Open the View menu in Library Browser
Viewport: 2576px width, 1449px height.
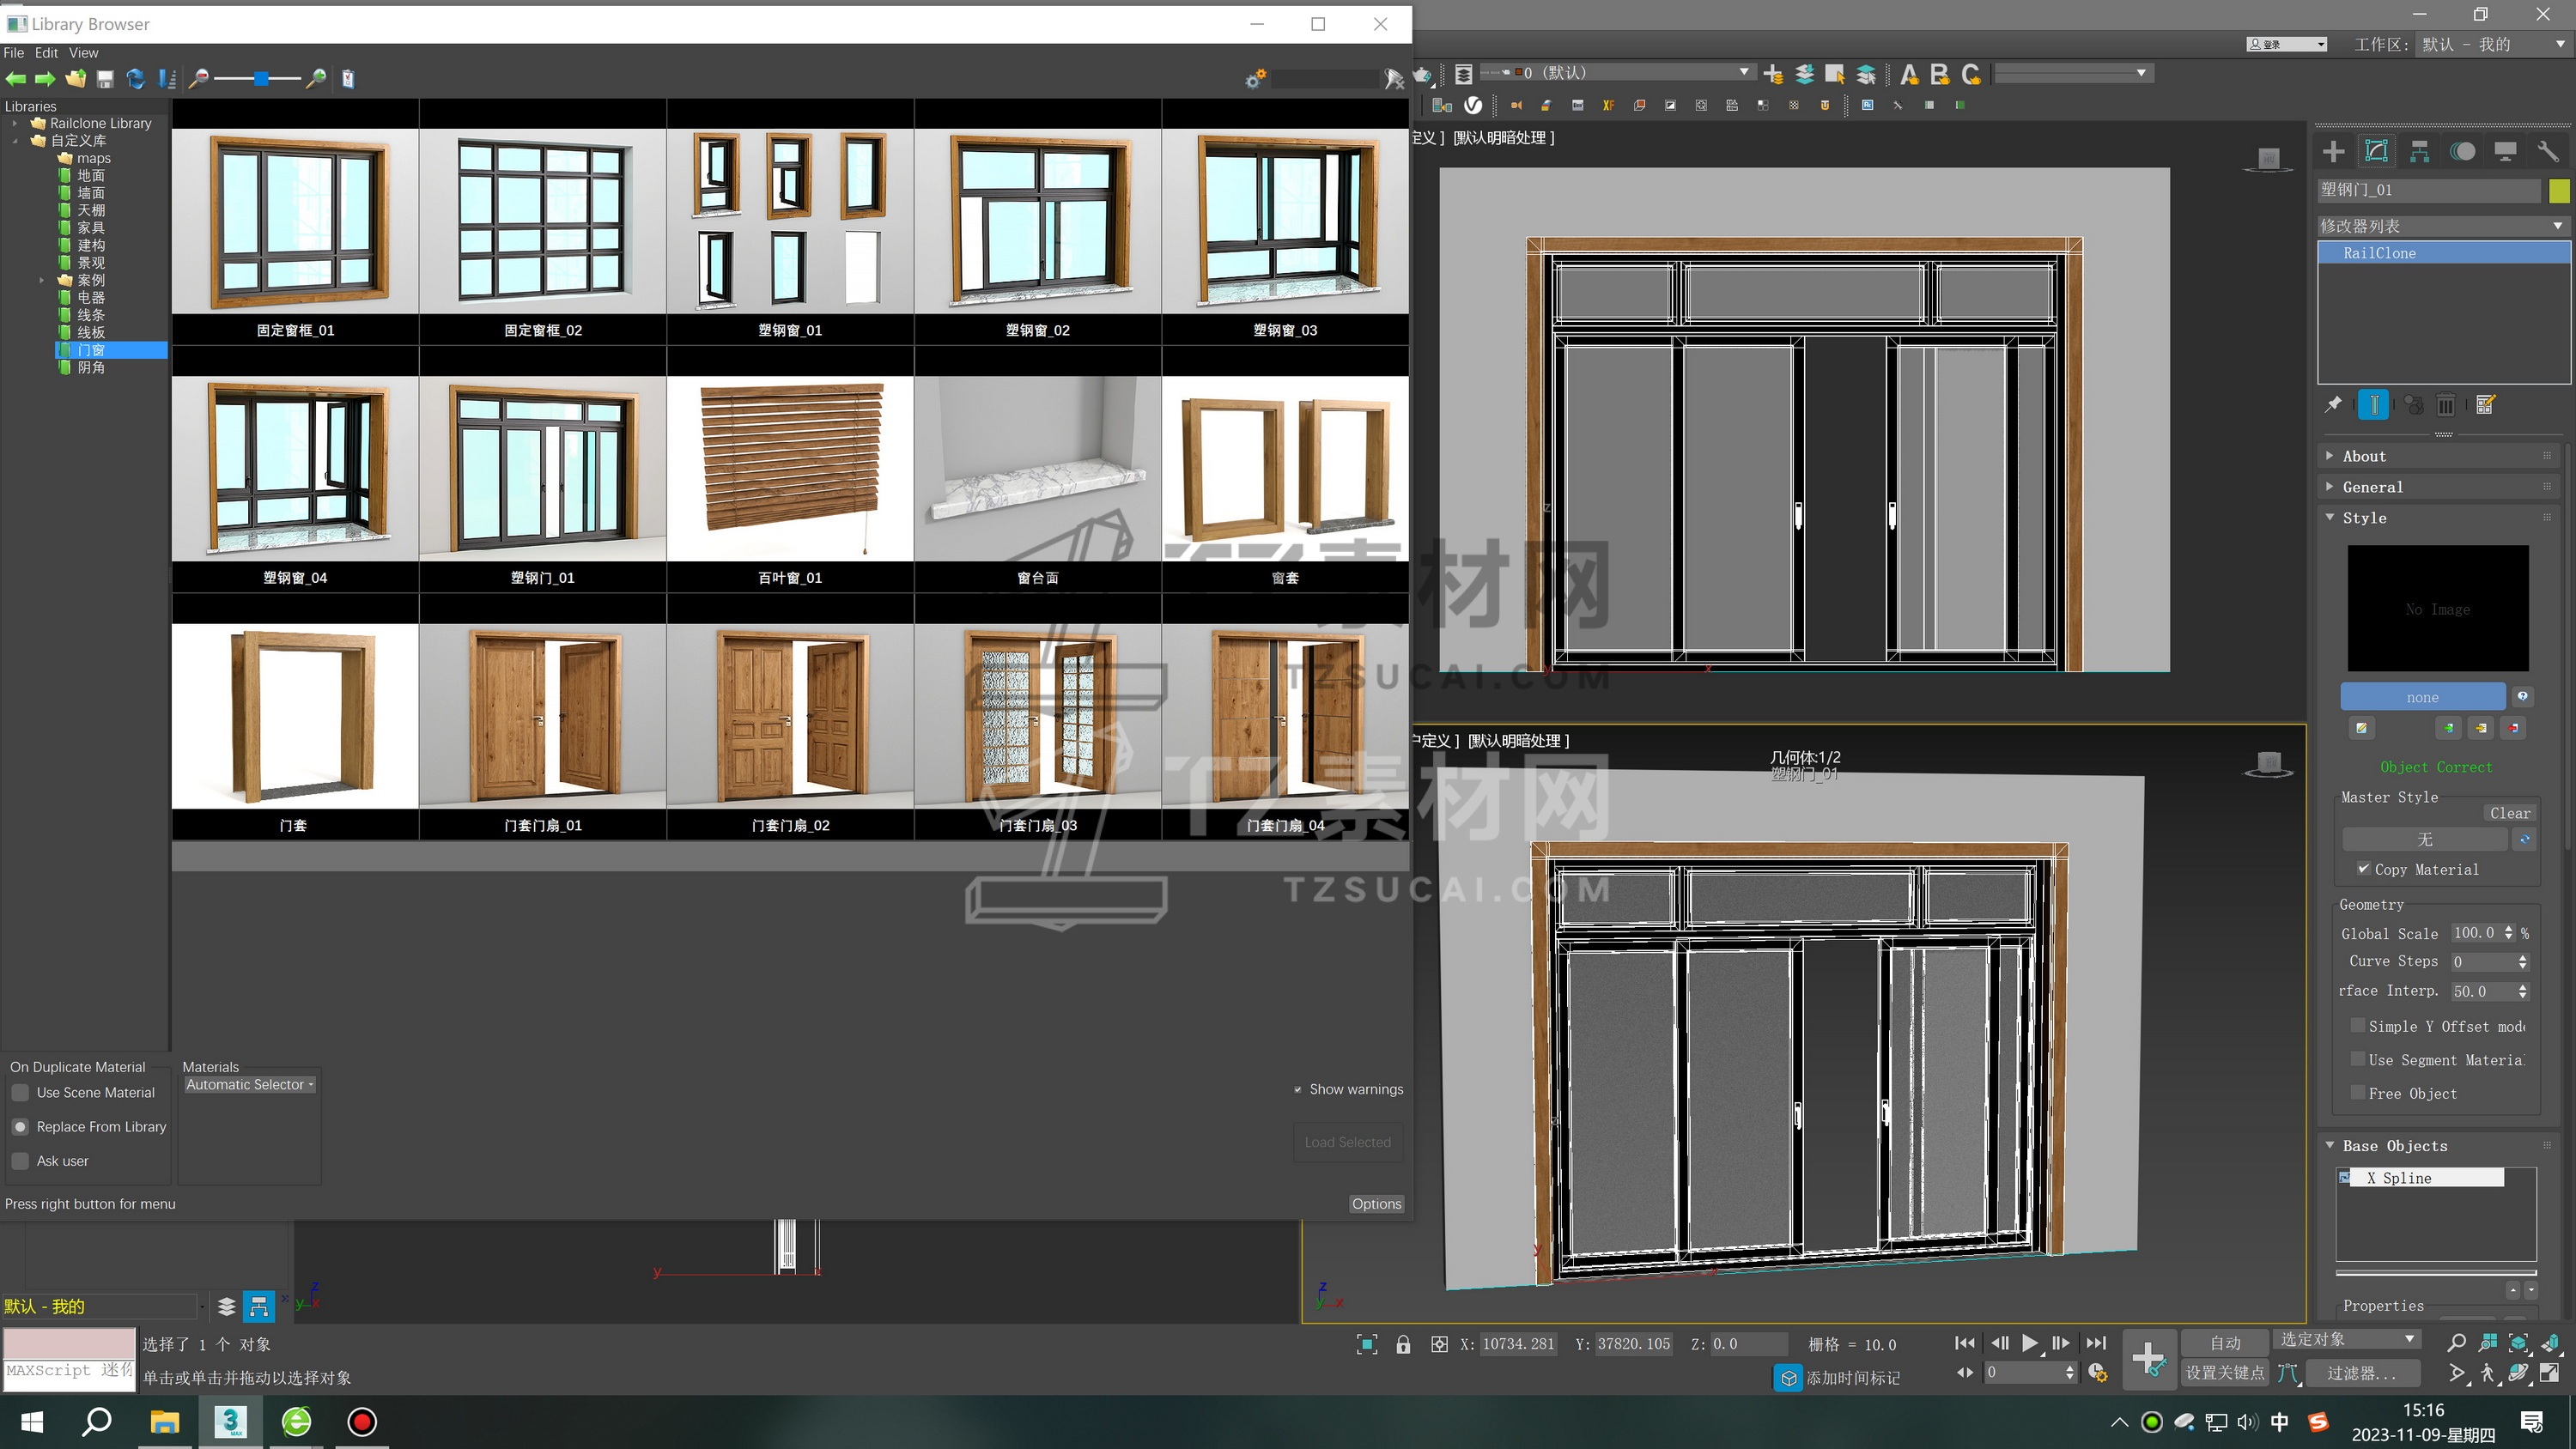83,53
